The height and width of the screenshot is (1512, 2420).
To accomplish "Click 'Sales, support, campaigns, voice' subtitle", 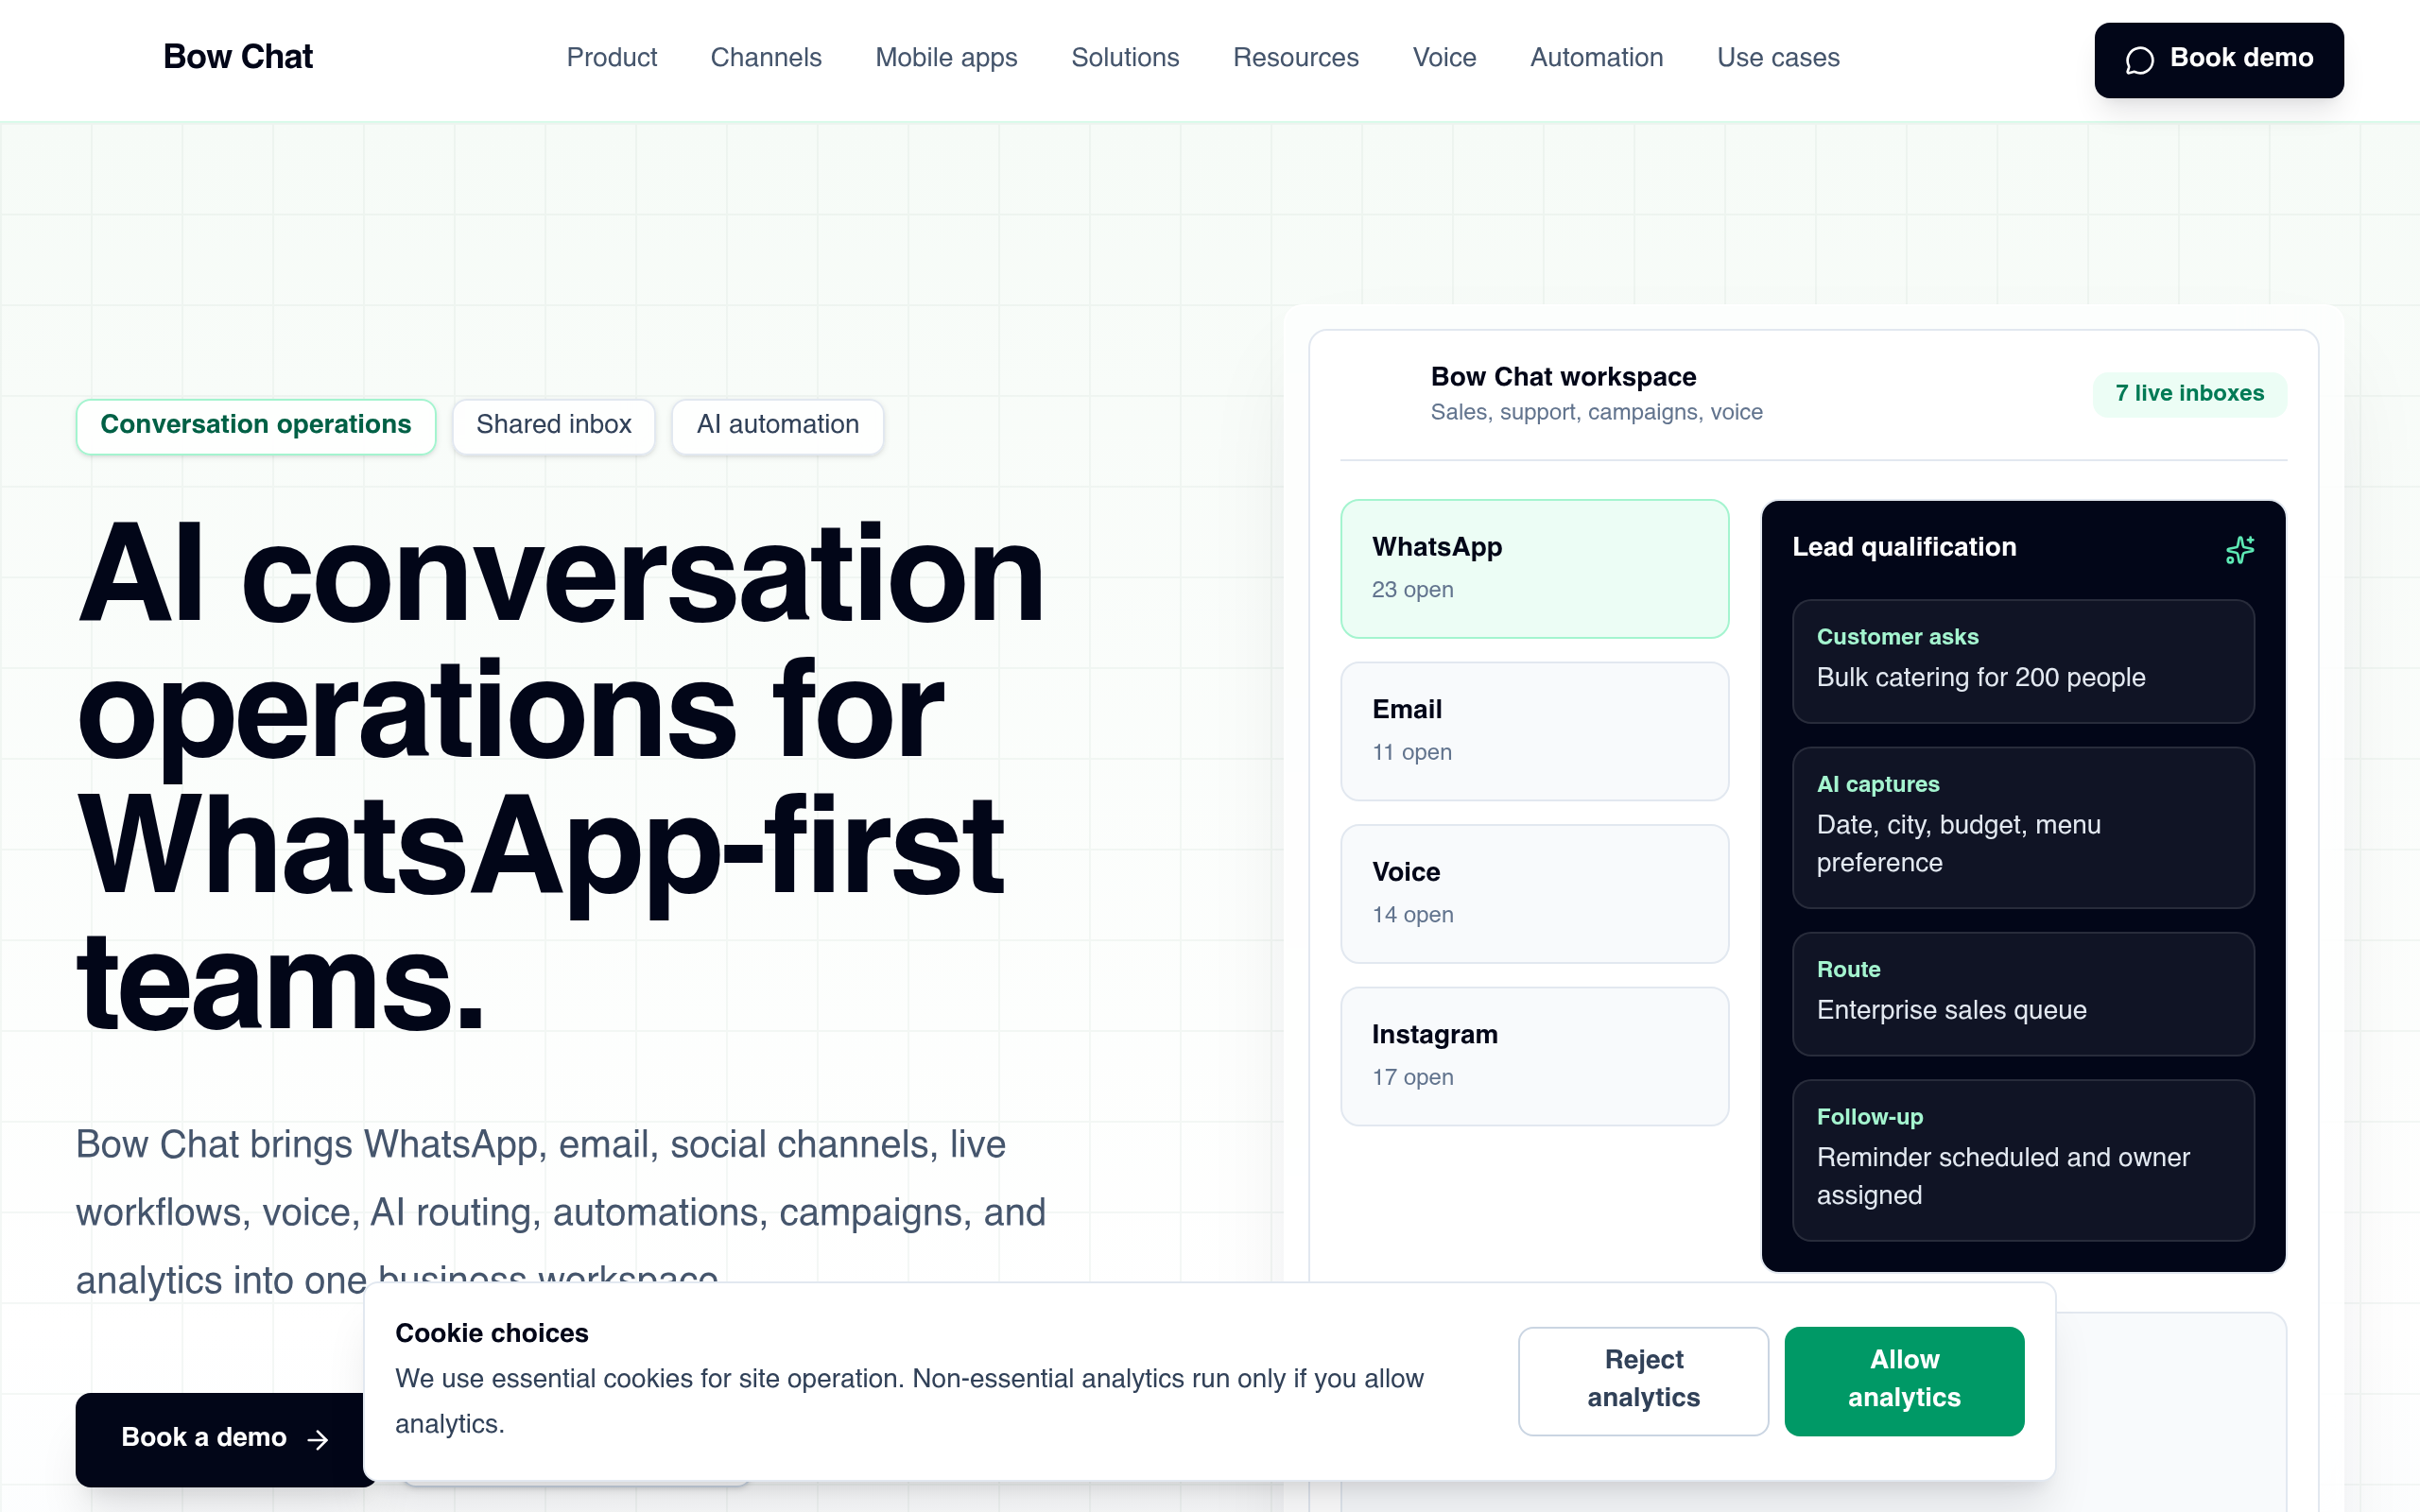I will click(1596, 412).
